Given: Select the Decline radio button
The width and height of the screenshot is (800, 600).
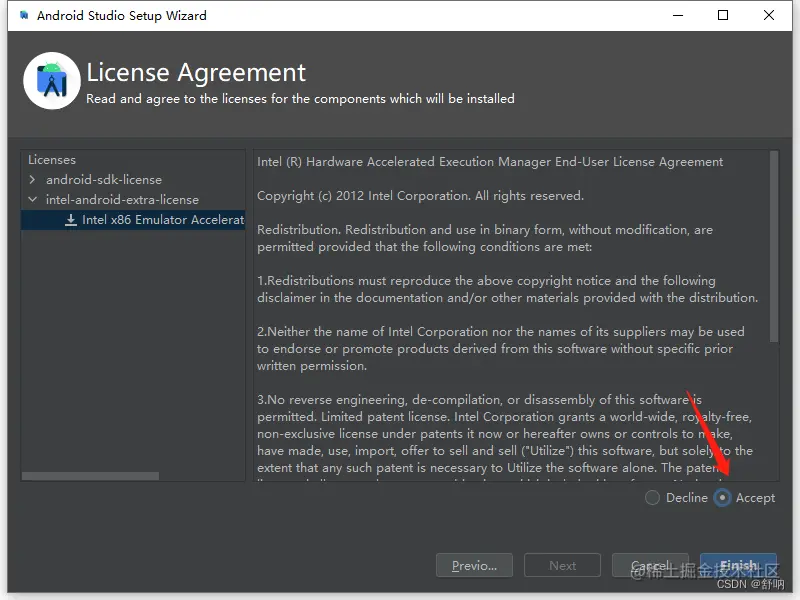Looking at the screenshot, I should (652, 497).
